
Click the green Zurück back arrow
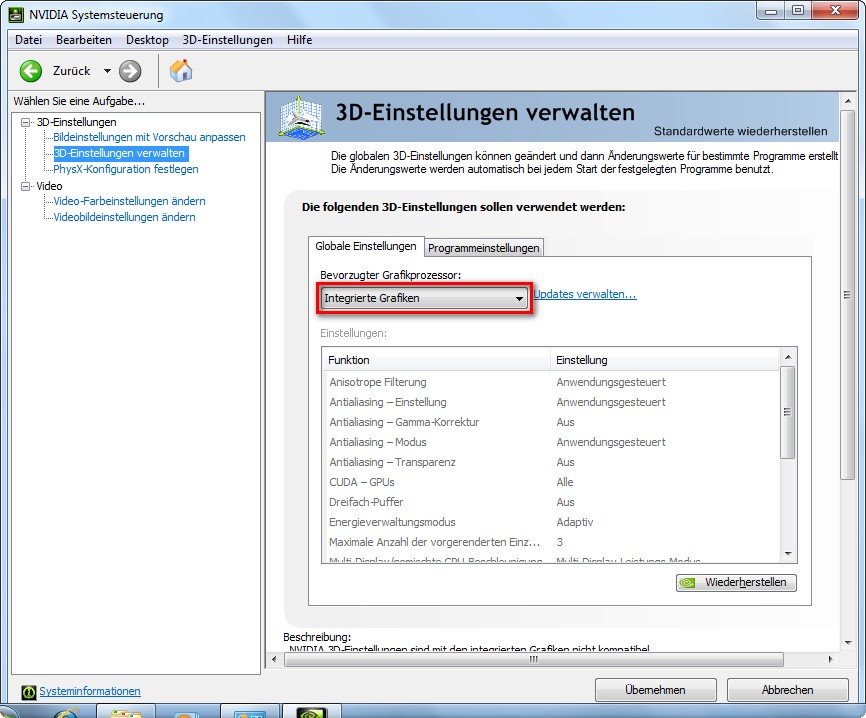[31, 71]
